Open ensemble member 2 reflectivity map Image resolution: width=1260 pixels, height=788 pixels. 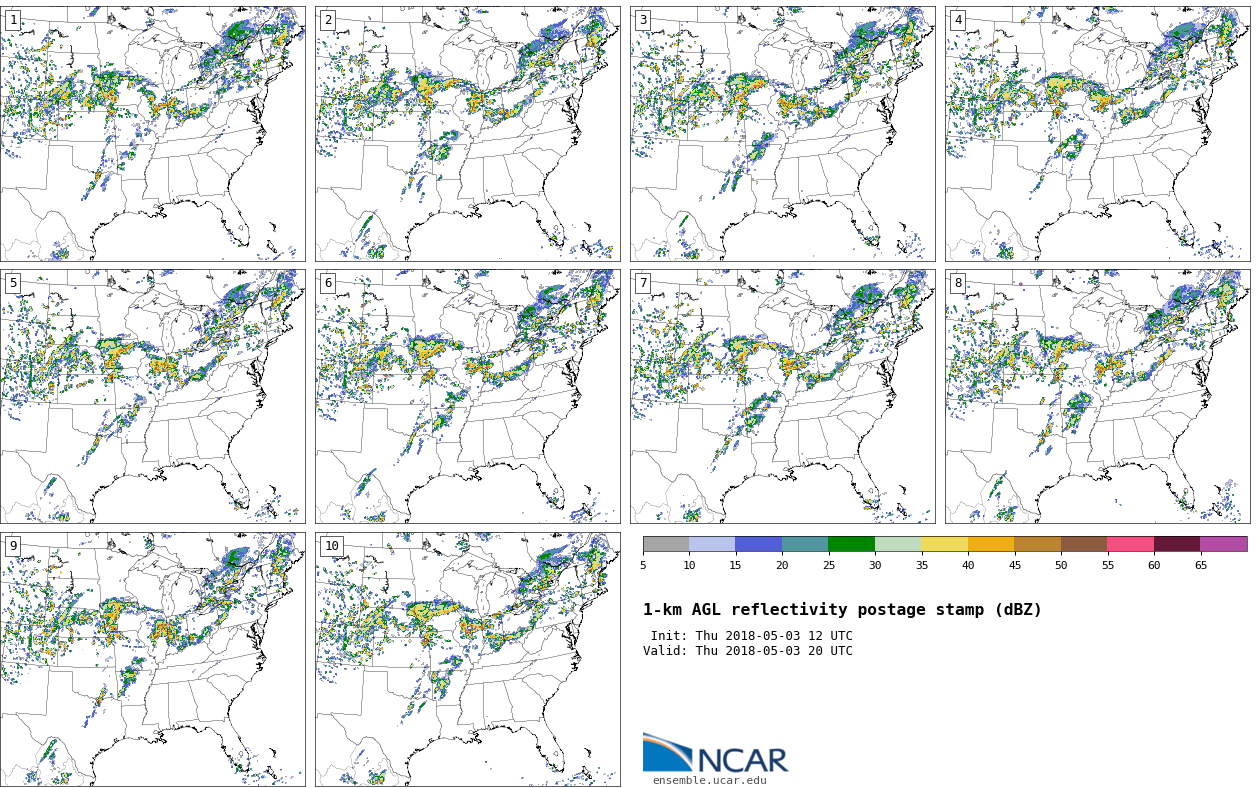468,134
